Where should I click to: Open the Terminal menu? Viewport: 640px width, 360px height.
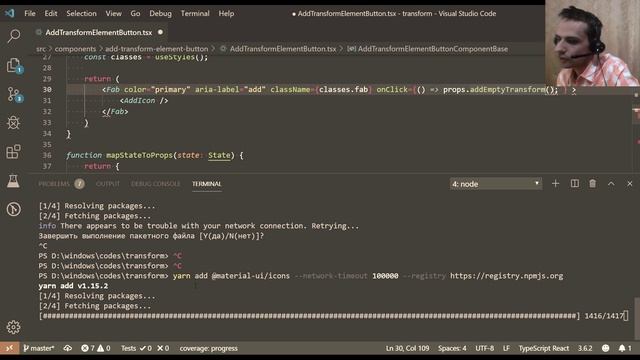coord(195,13)
